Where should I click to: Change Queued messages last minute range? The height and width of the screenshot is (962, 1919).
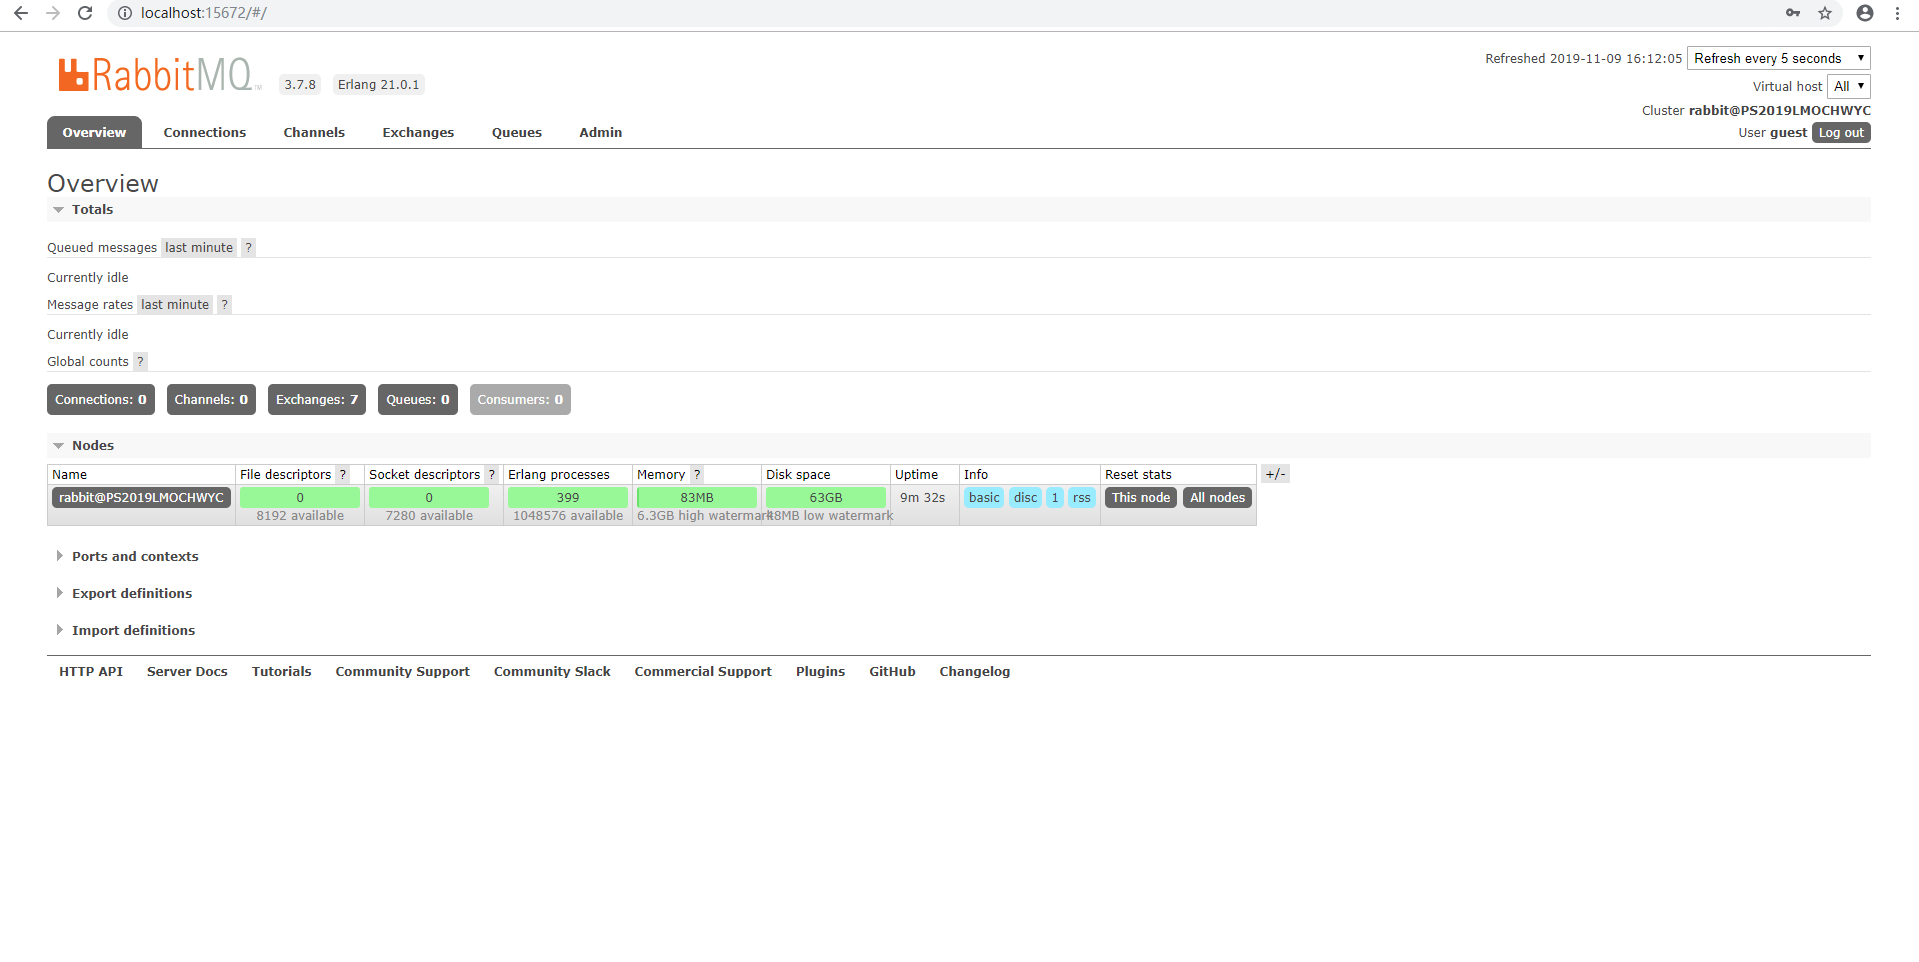[199, 248]
